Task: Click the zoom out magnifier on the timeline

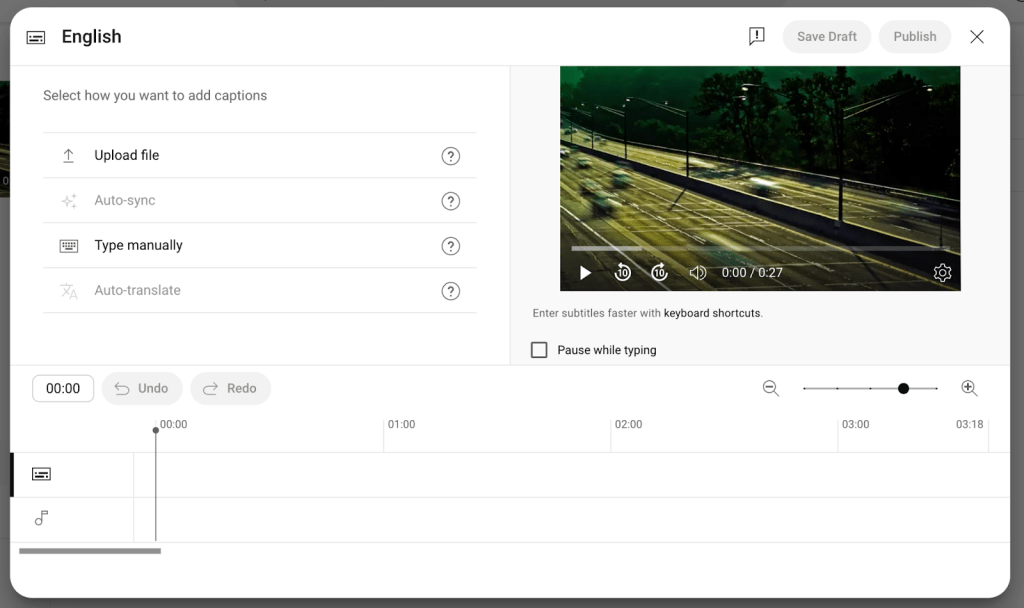Action: [771, 388]
